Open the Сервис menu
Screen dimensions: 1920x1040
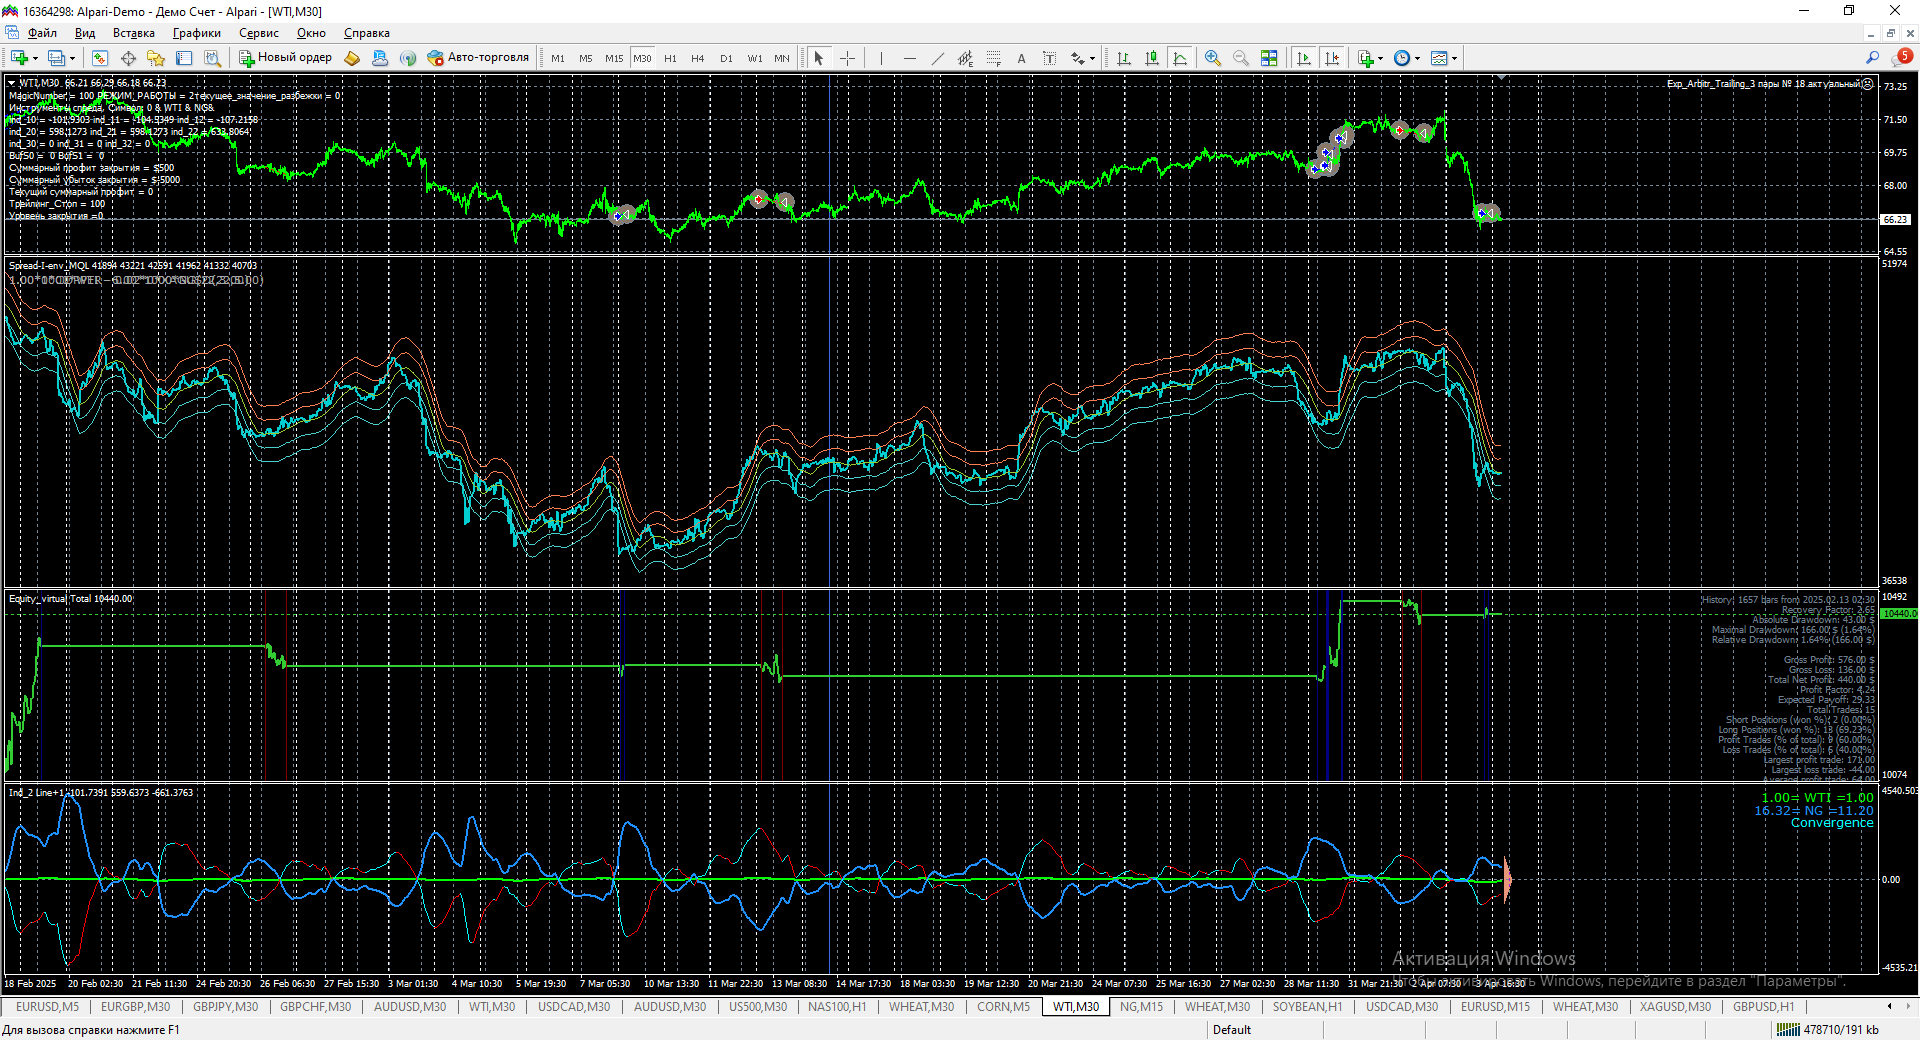pyautogui.click(x=259, y=33)
